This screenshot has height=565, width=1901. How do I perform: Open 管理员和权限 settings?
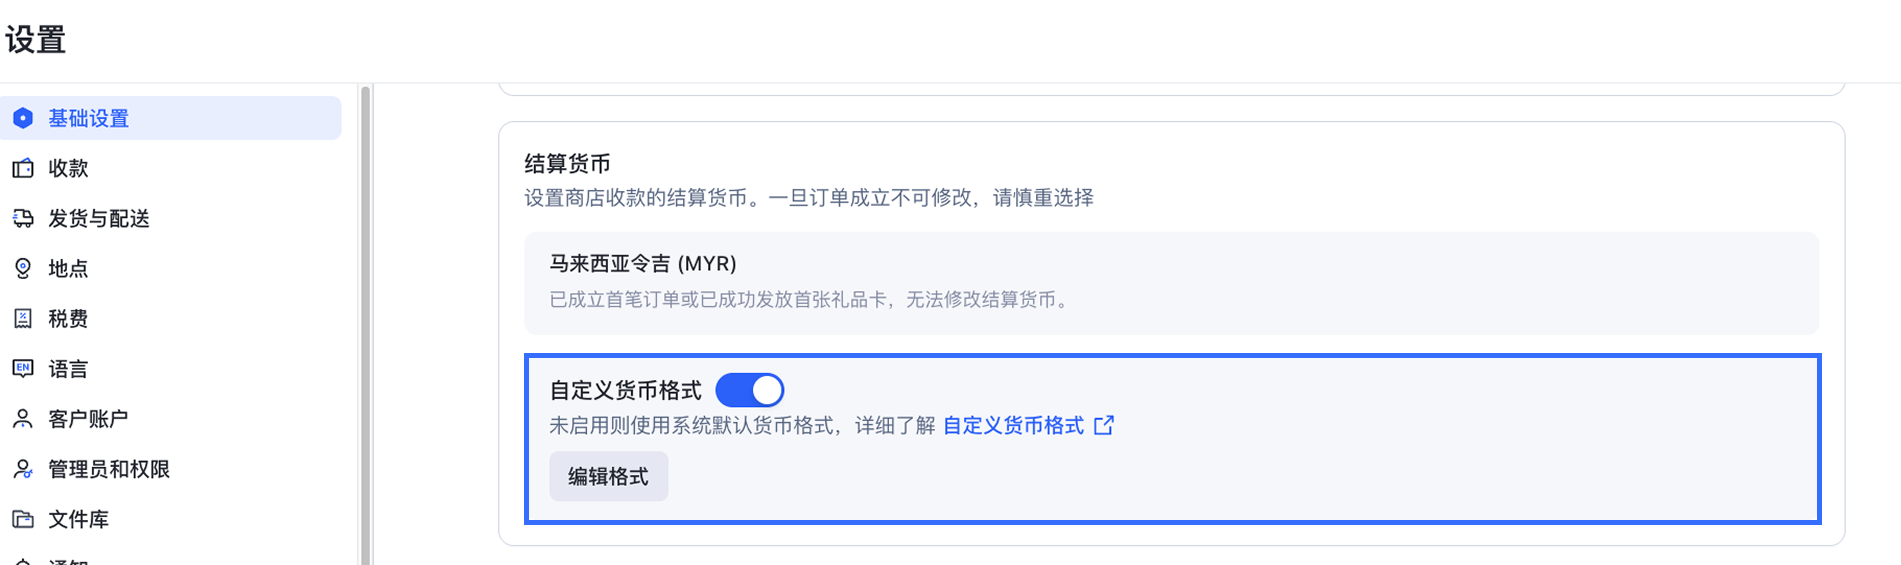[109, 469]
